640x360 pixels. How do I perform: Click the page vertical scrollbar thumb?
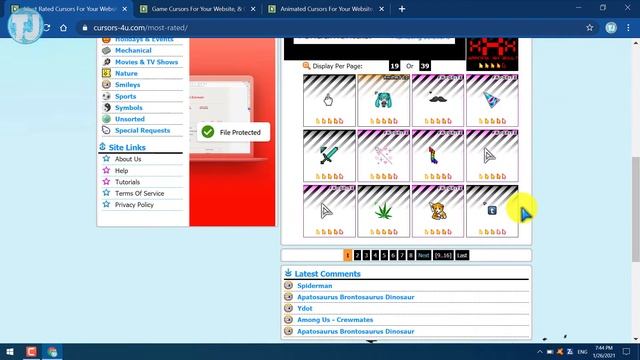tap(636, 209)
